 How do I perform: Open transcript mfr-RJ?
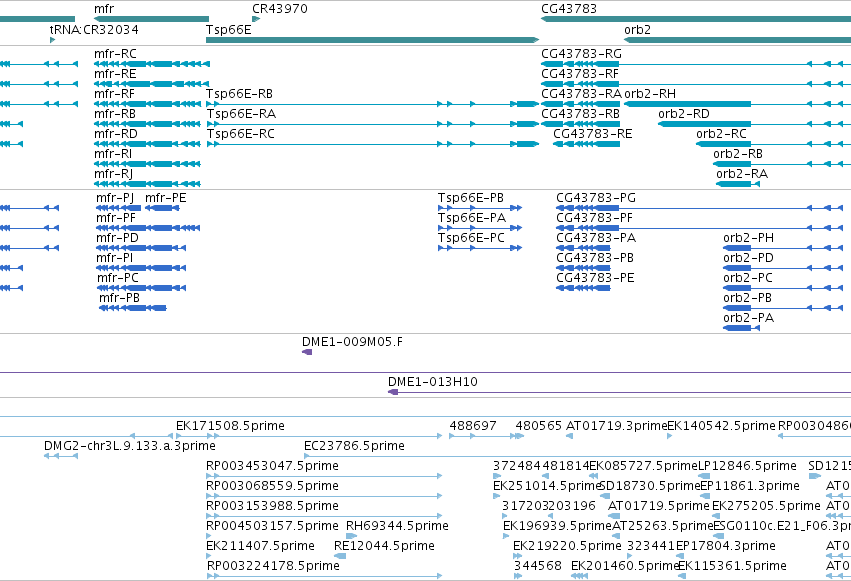(148, 184)
